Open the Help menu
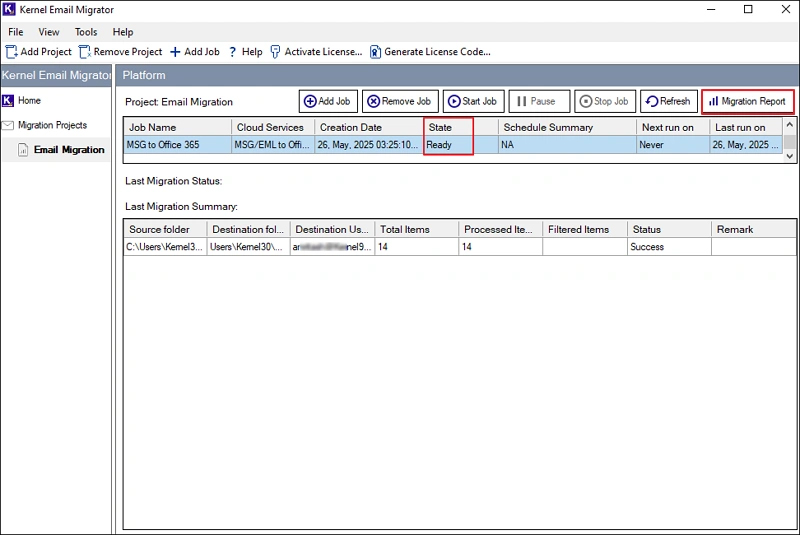This screenshot has height=535, width=800. (x=123, y=32)
